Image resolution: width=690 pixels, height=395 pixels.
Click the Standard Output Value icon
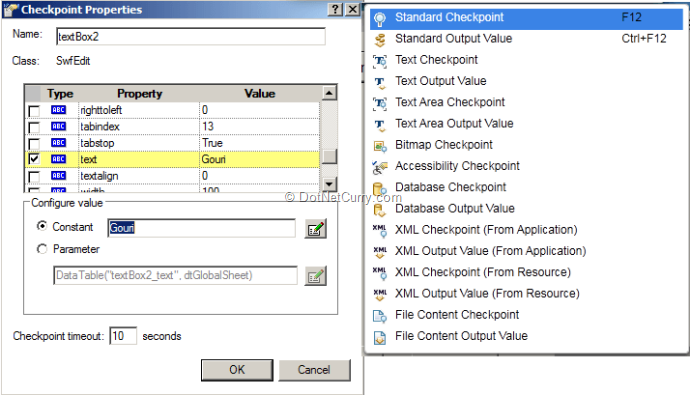pos(379,40)
